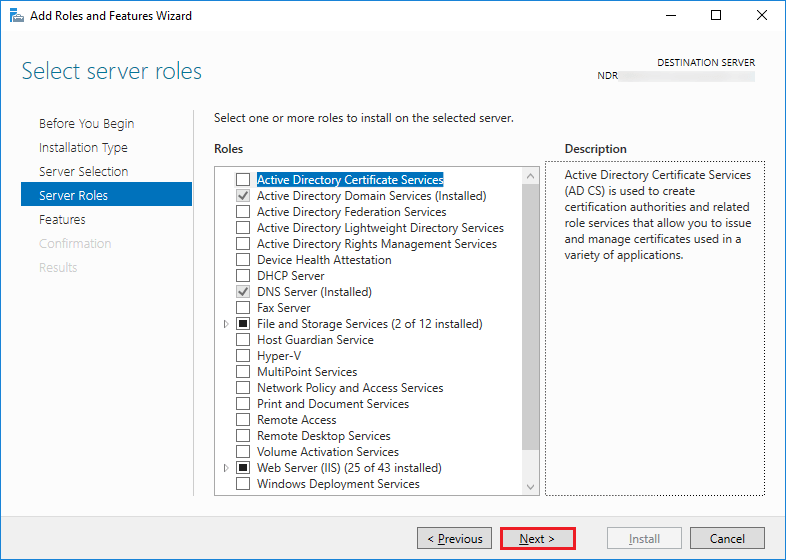Enable Volume Activation Services checkbox
Image resolution: width=788 pixels, height=560 pixels.
243,452
